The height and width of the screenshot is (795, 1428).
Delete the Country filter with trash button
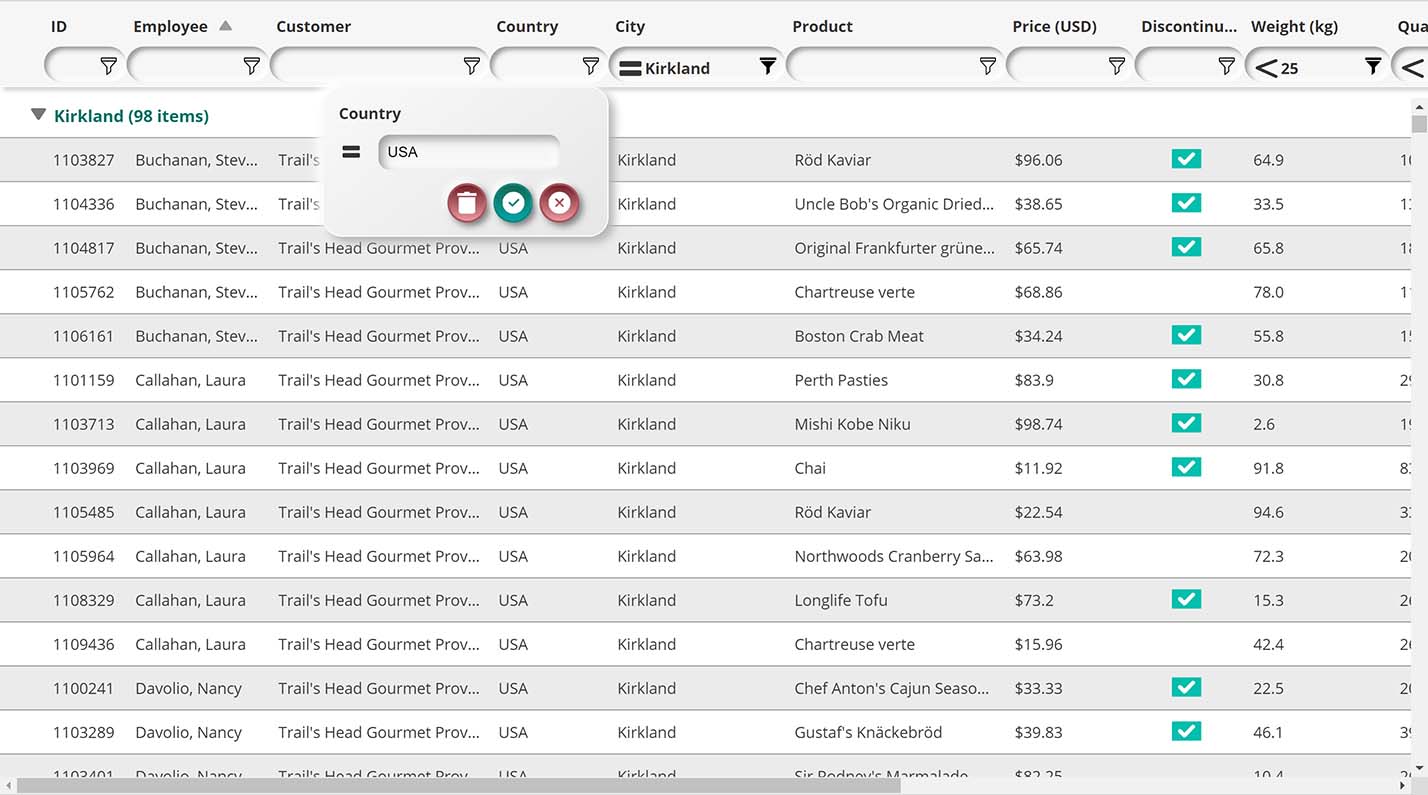(466, 203)
